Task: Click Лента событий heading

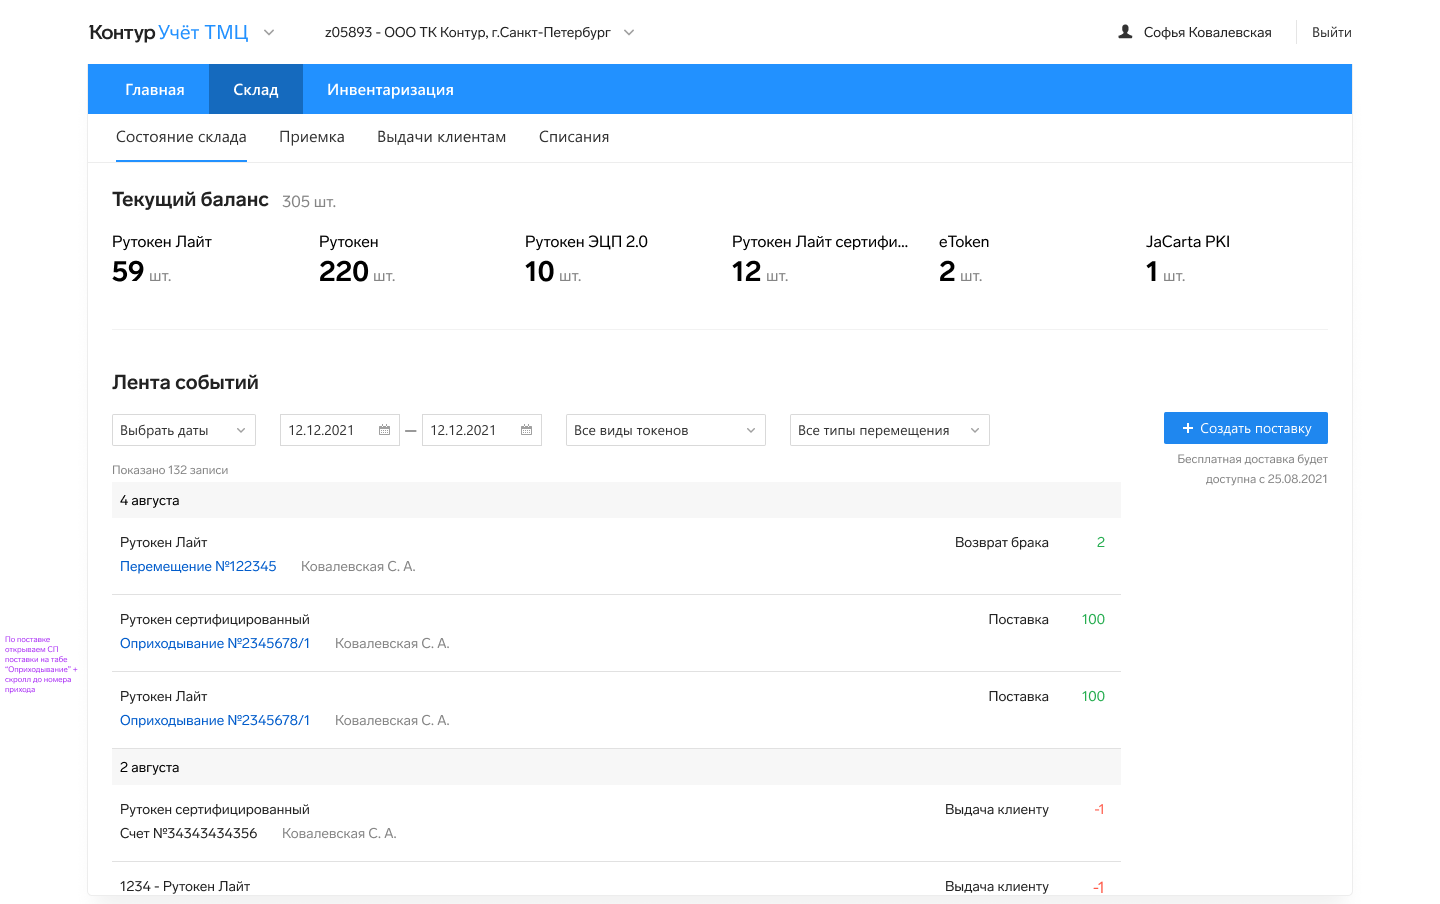Action: [185, 382]
